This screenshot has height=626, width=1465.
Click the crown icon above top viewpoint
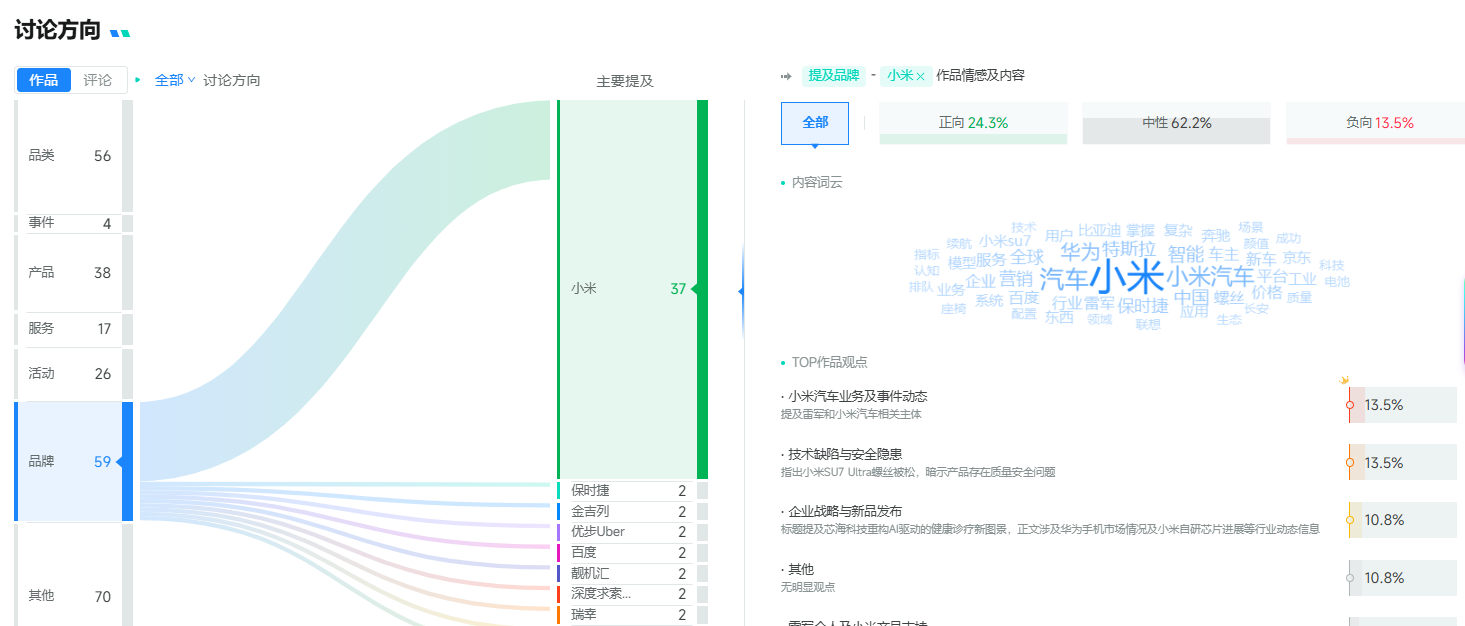pyautogui.click(x=1345, y=380)
